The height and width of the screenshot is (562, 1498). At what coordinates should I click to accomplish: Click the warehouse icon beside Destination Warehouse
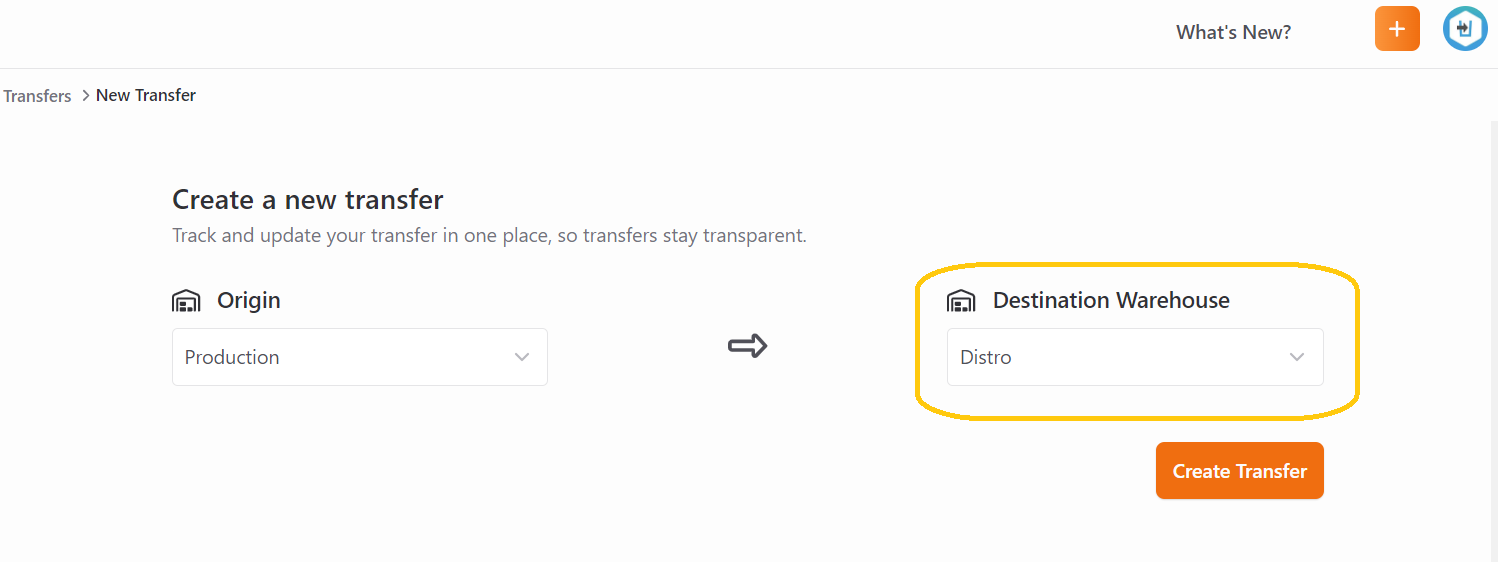coord(961,300)
